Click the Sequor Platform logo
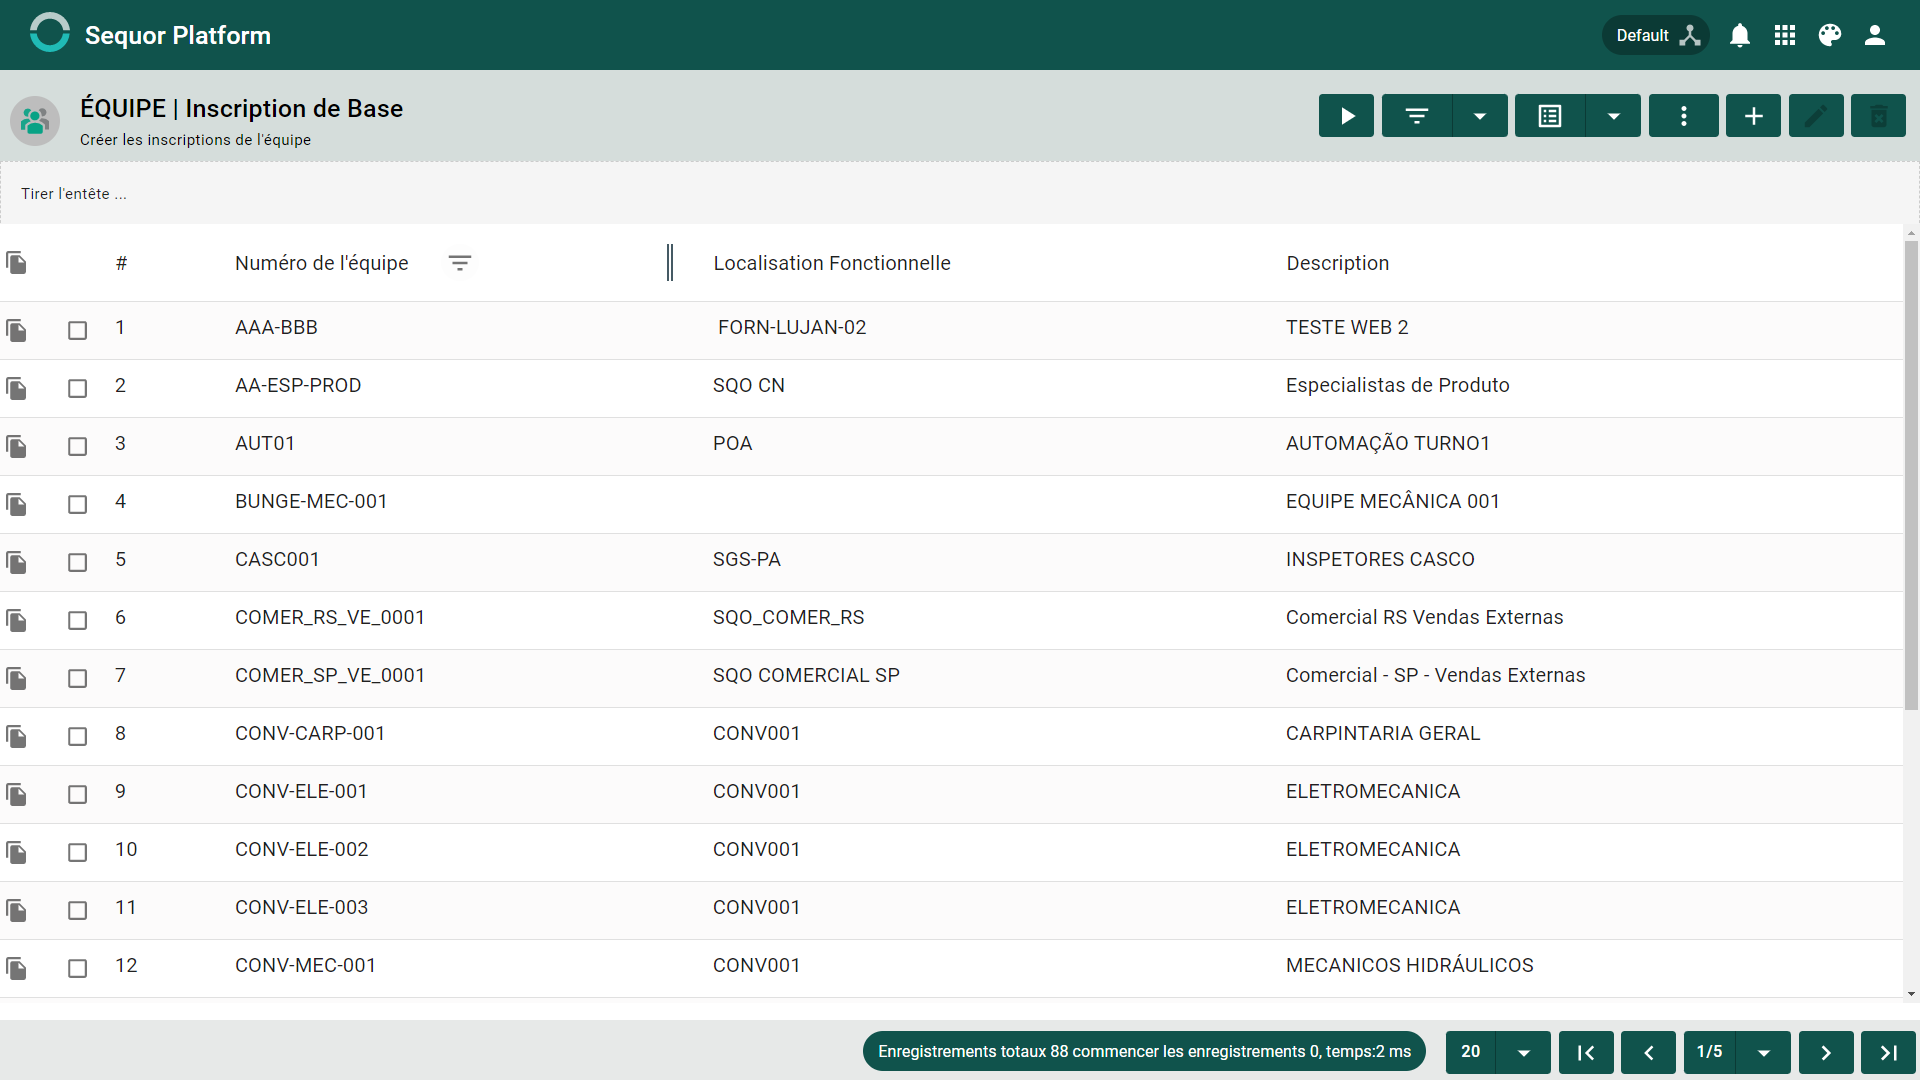 [50, 34]
